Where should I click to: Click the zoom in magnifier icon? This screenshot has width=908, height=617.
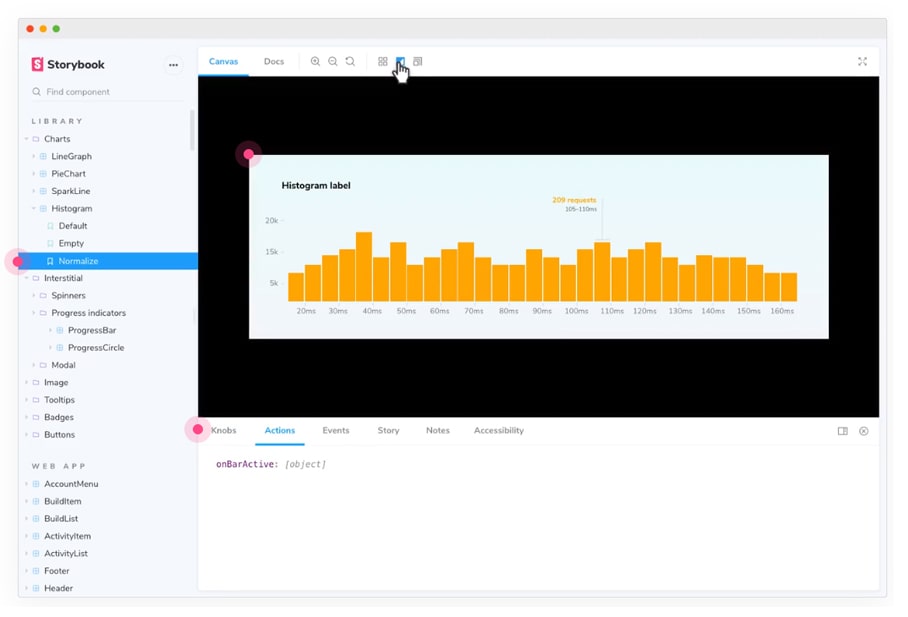pos(315,62)
